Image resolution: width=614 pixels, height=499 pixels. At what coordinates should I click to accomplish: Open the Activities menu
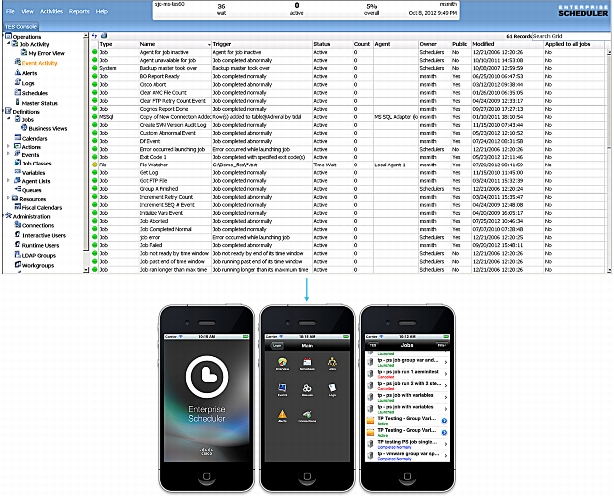coord(51,11)
